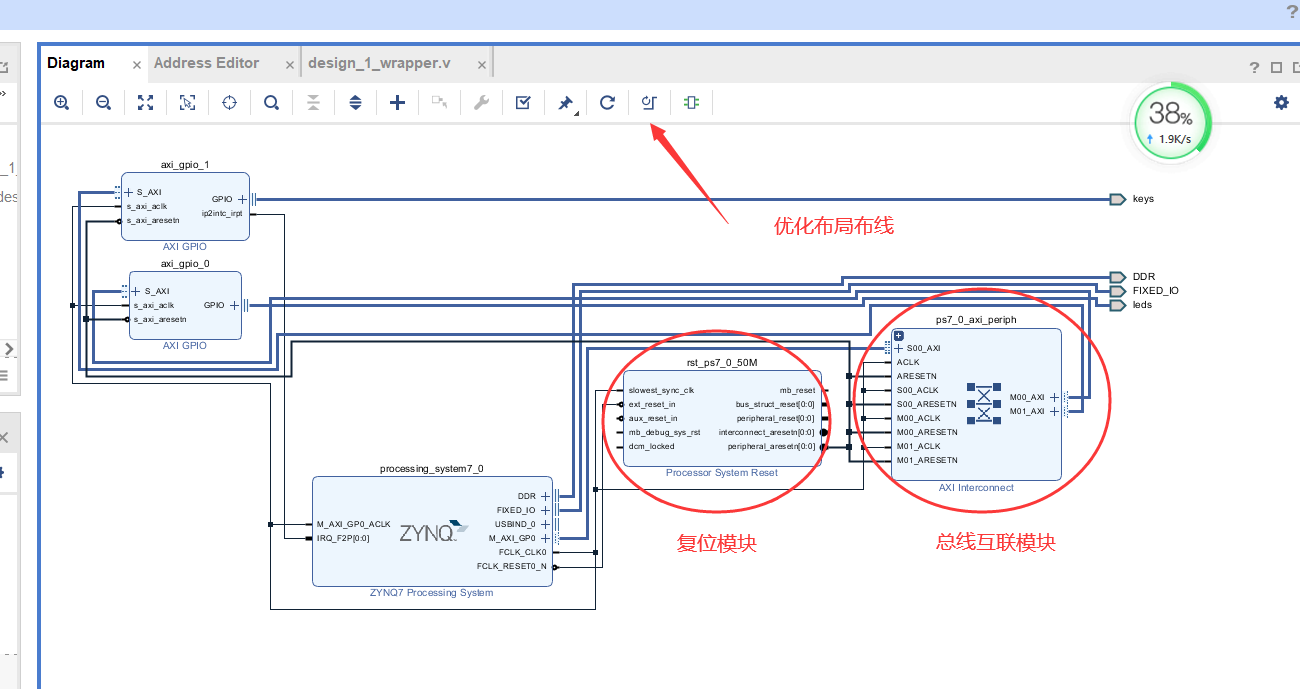Click the Regenerate Layout refresh icon
Viewport: 1300px width, 689px height.
(607, 102)
